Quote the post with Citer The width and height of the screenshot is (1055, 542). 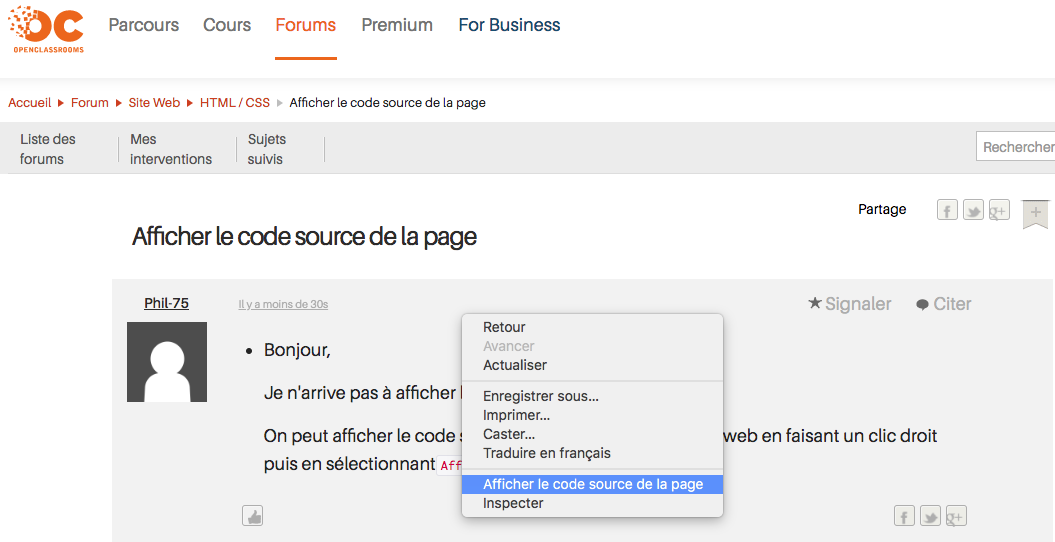tap(943, 304)
